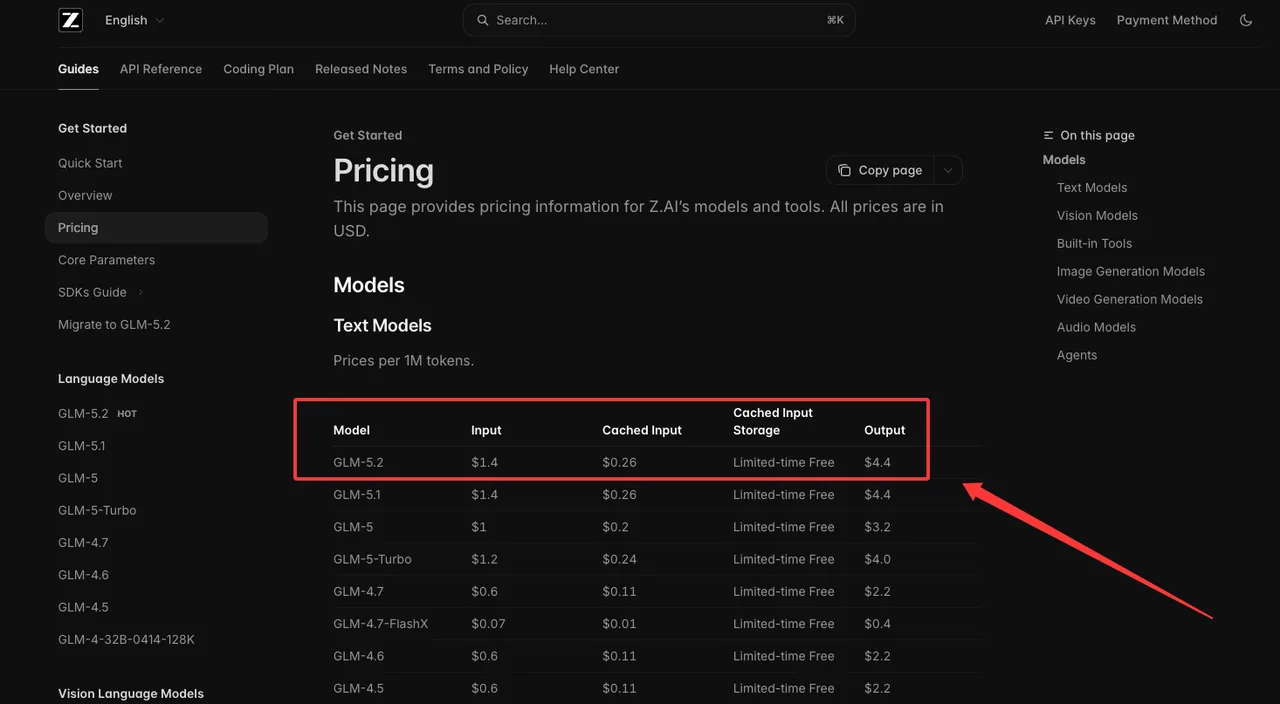Click the Vision Language Models sidebar heading

(x=131, y=693)
